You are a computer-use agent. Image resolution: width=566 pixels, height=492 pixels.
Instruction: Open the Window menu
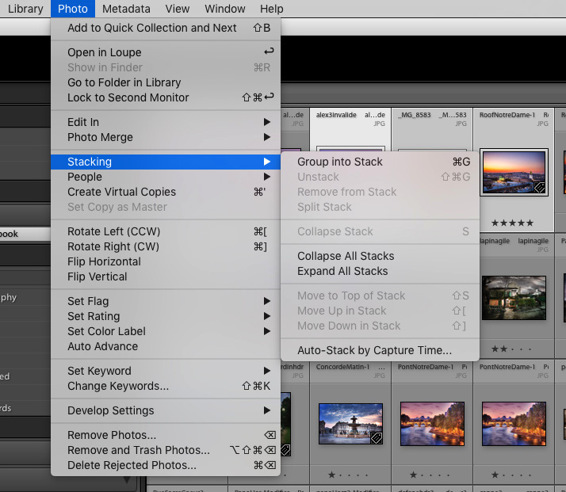225,8
